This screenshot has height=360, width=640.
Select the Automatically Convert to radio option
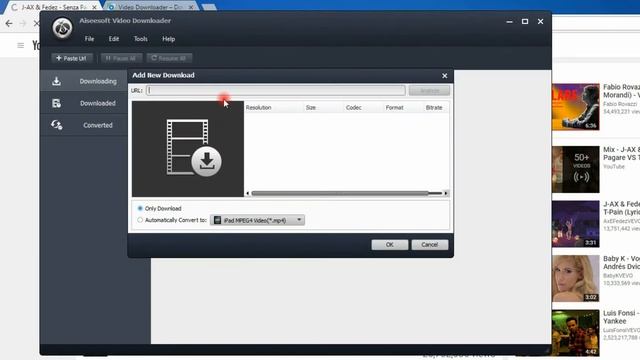[140, 220]
